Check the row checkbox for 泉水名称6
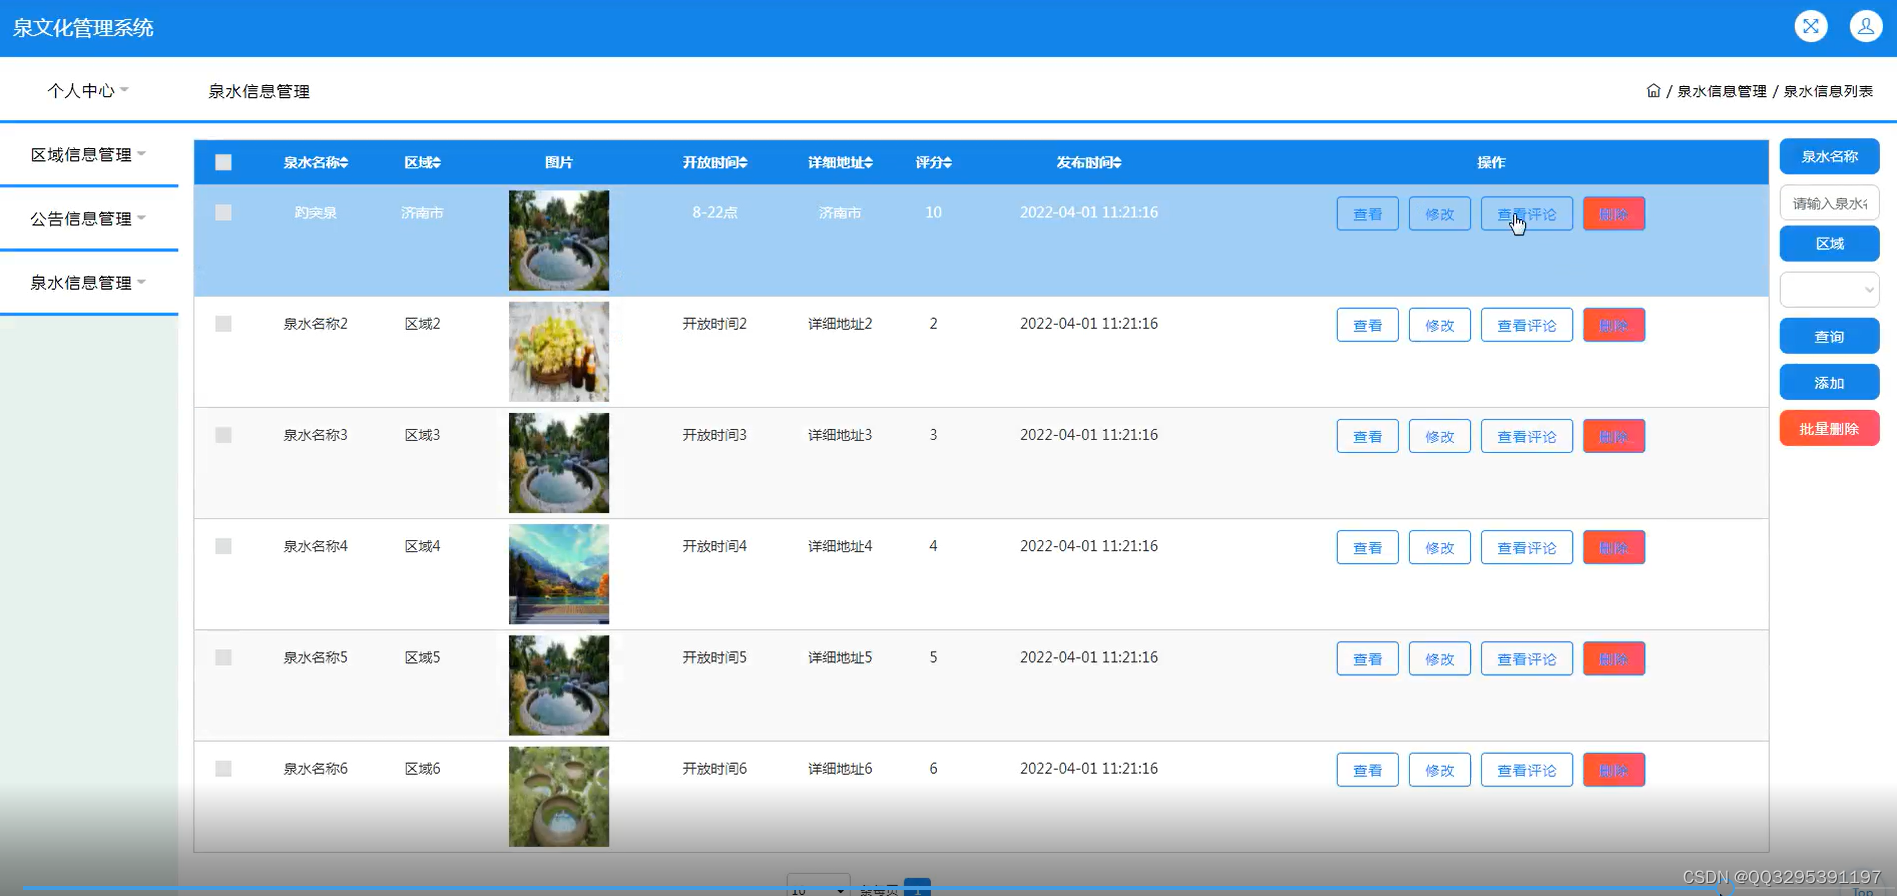 pyautogui.click(x=223, y=769)
